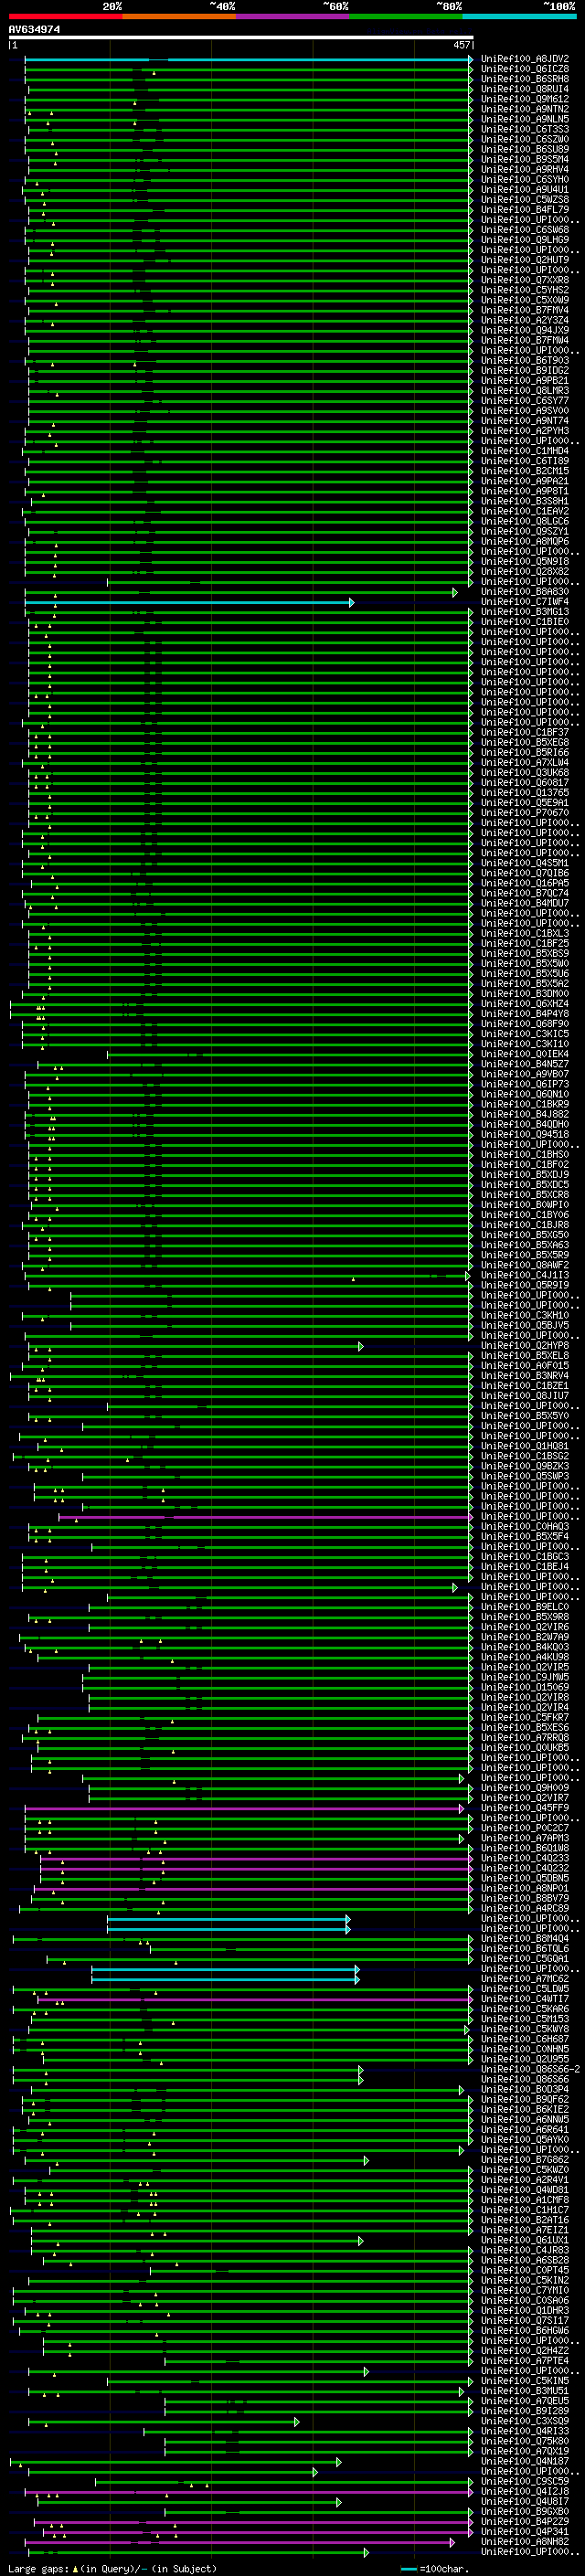Click the 457 query end position label
The image size is (585, 2576).
point(461,45)
